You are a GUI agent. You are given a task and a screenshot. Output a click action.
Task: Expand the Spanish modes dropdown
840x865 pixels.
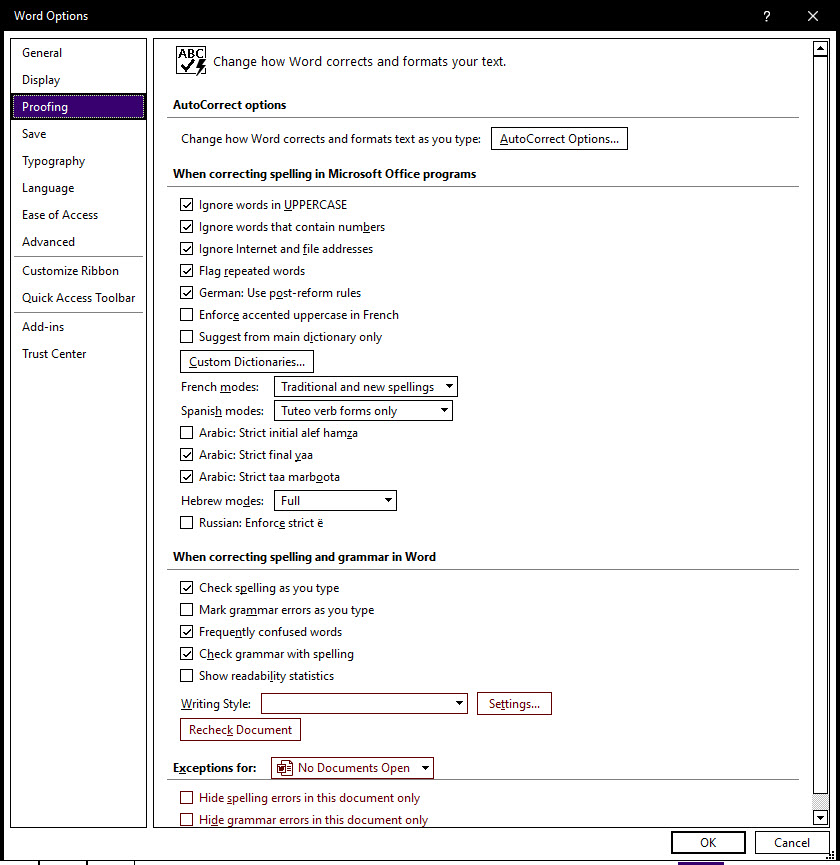point(363,411)
